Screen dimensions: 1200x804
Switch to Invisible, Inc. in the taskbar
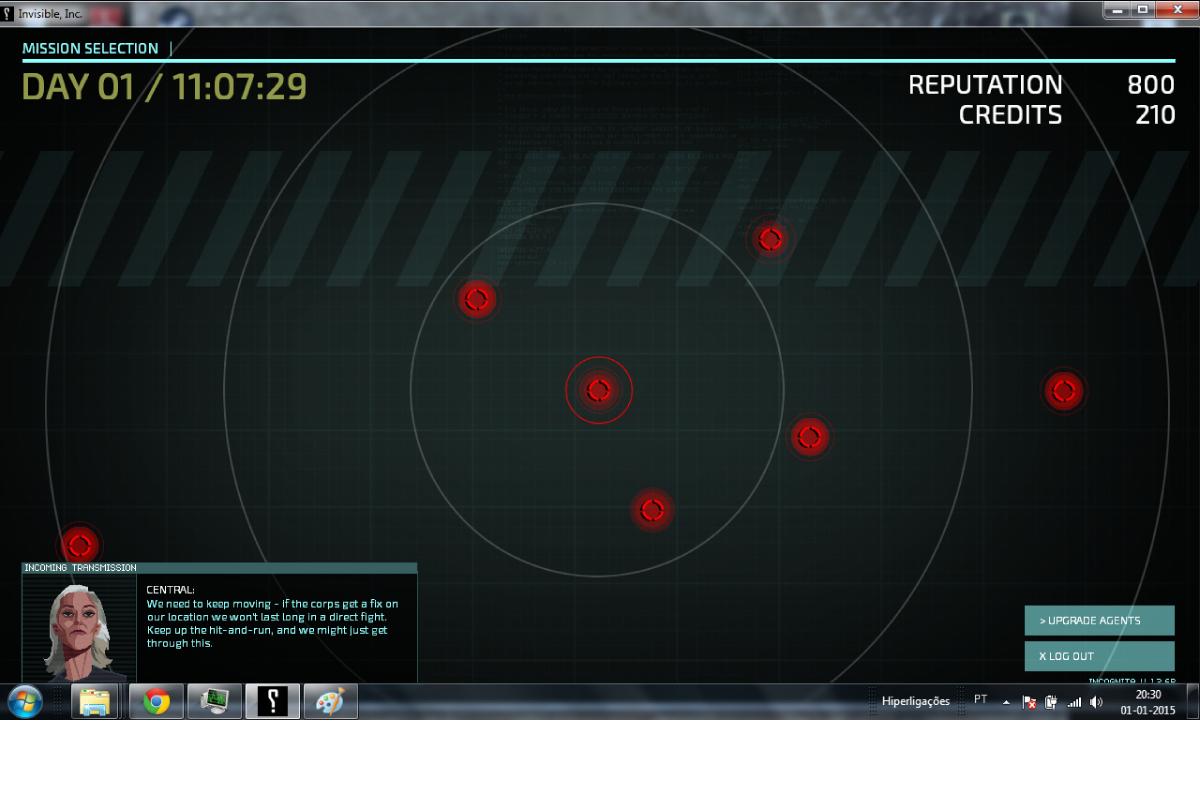point(272,702)
